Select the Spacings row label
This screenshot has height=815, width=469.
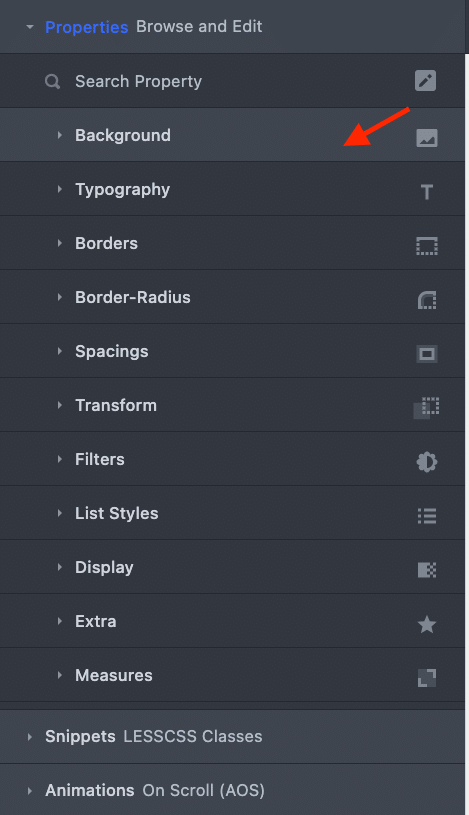pyautogui.click(x=112, y=351)
